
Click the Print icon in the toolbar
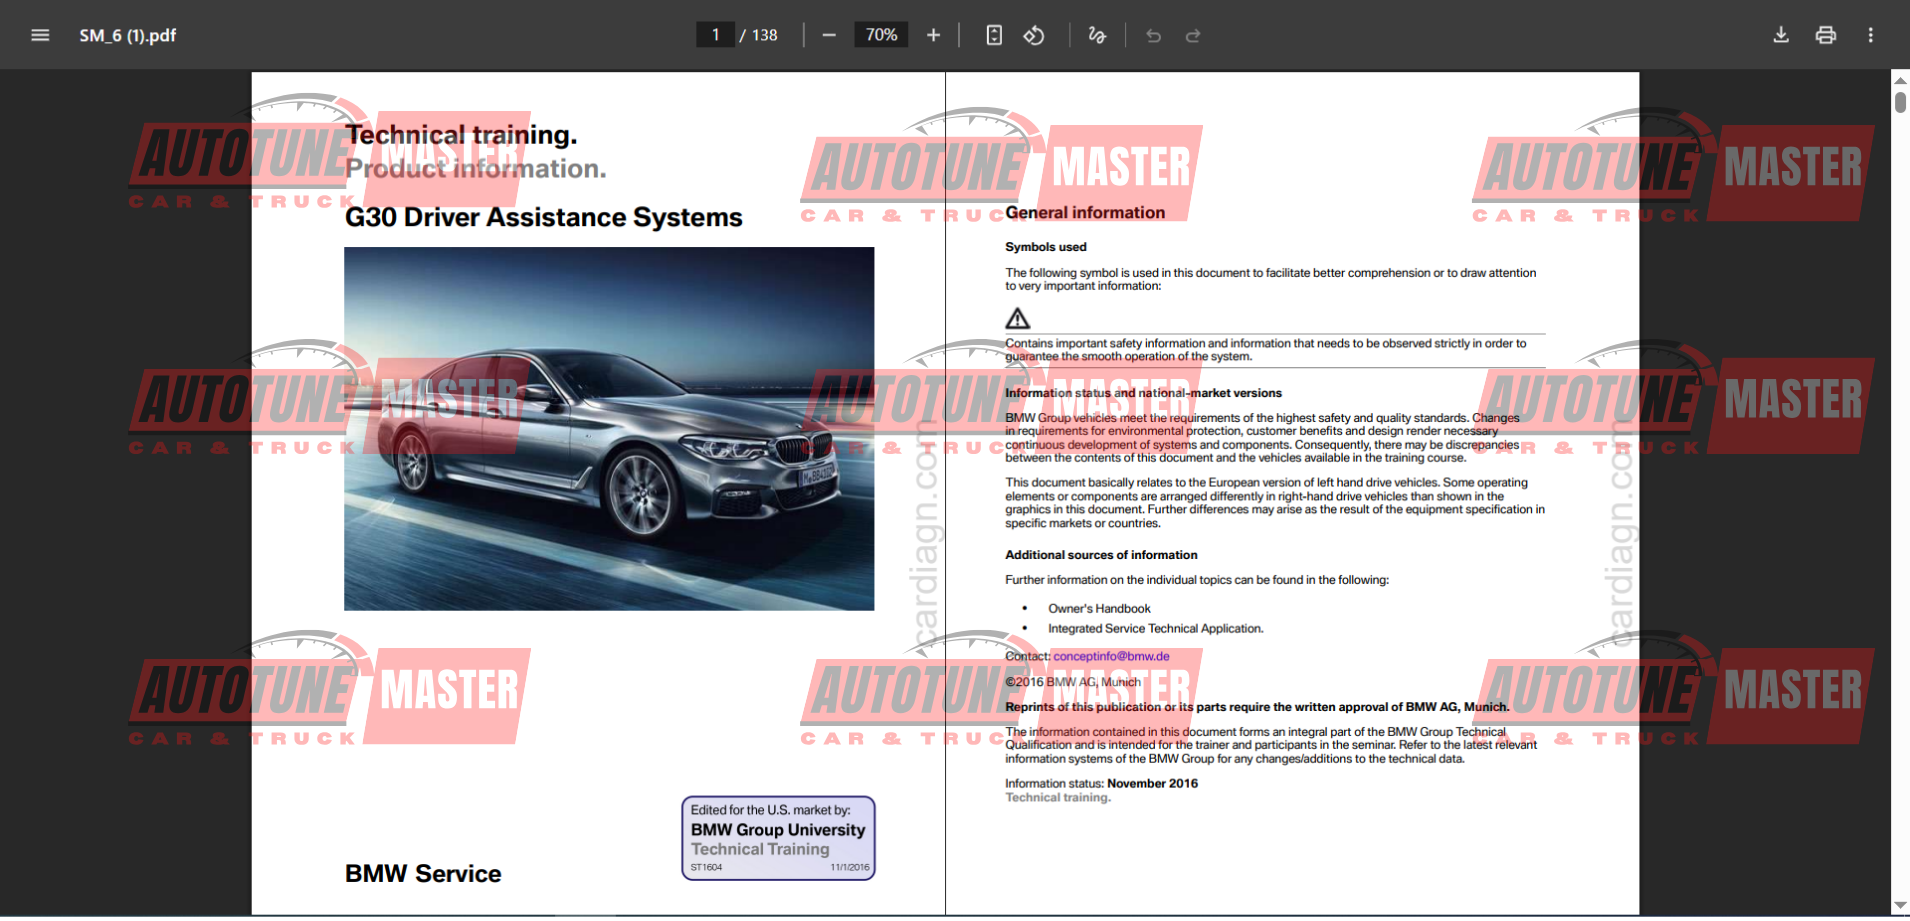click(1826, 34)
